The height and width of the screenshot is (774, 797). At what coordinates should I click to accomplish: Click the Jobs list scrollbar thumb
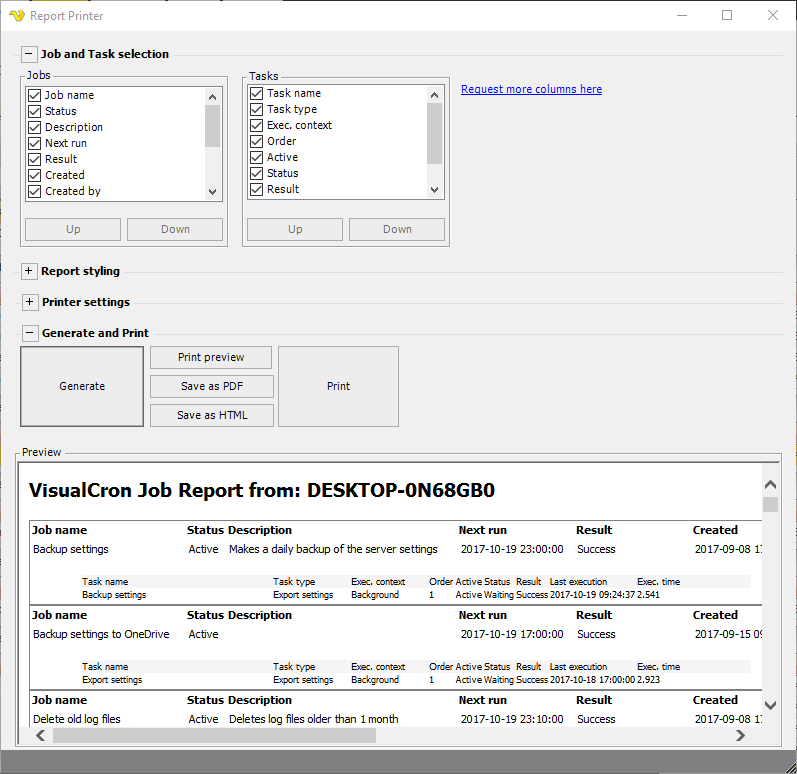212,126
